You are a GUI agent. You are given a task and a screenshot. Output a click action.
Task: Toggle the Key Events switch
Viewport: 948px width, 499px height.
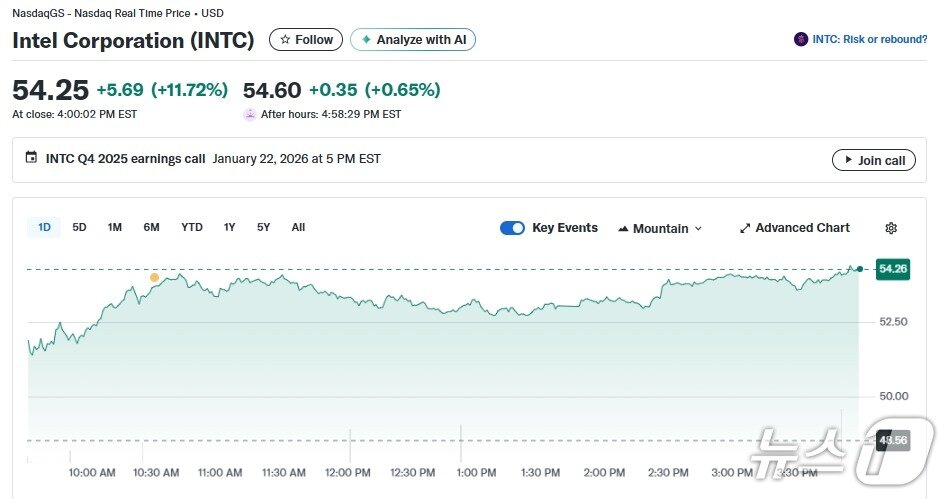512,228
